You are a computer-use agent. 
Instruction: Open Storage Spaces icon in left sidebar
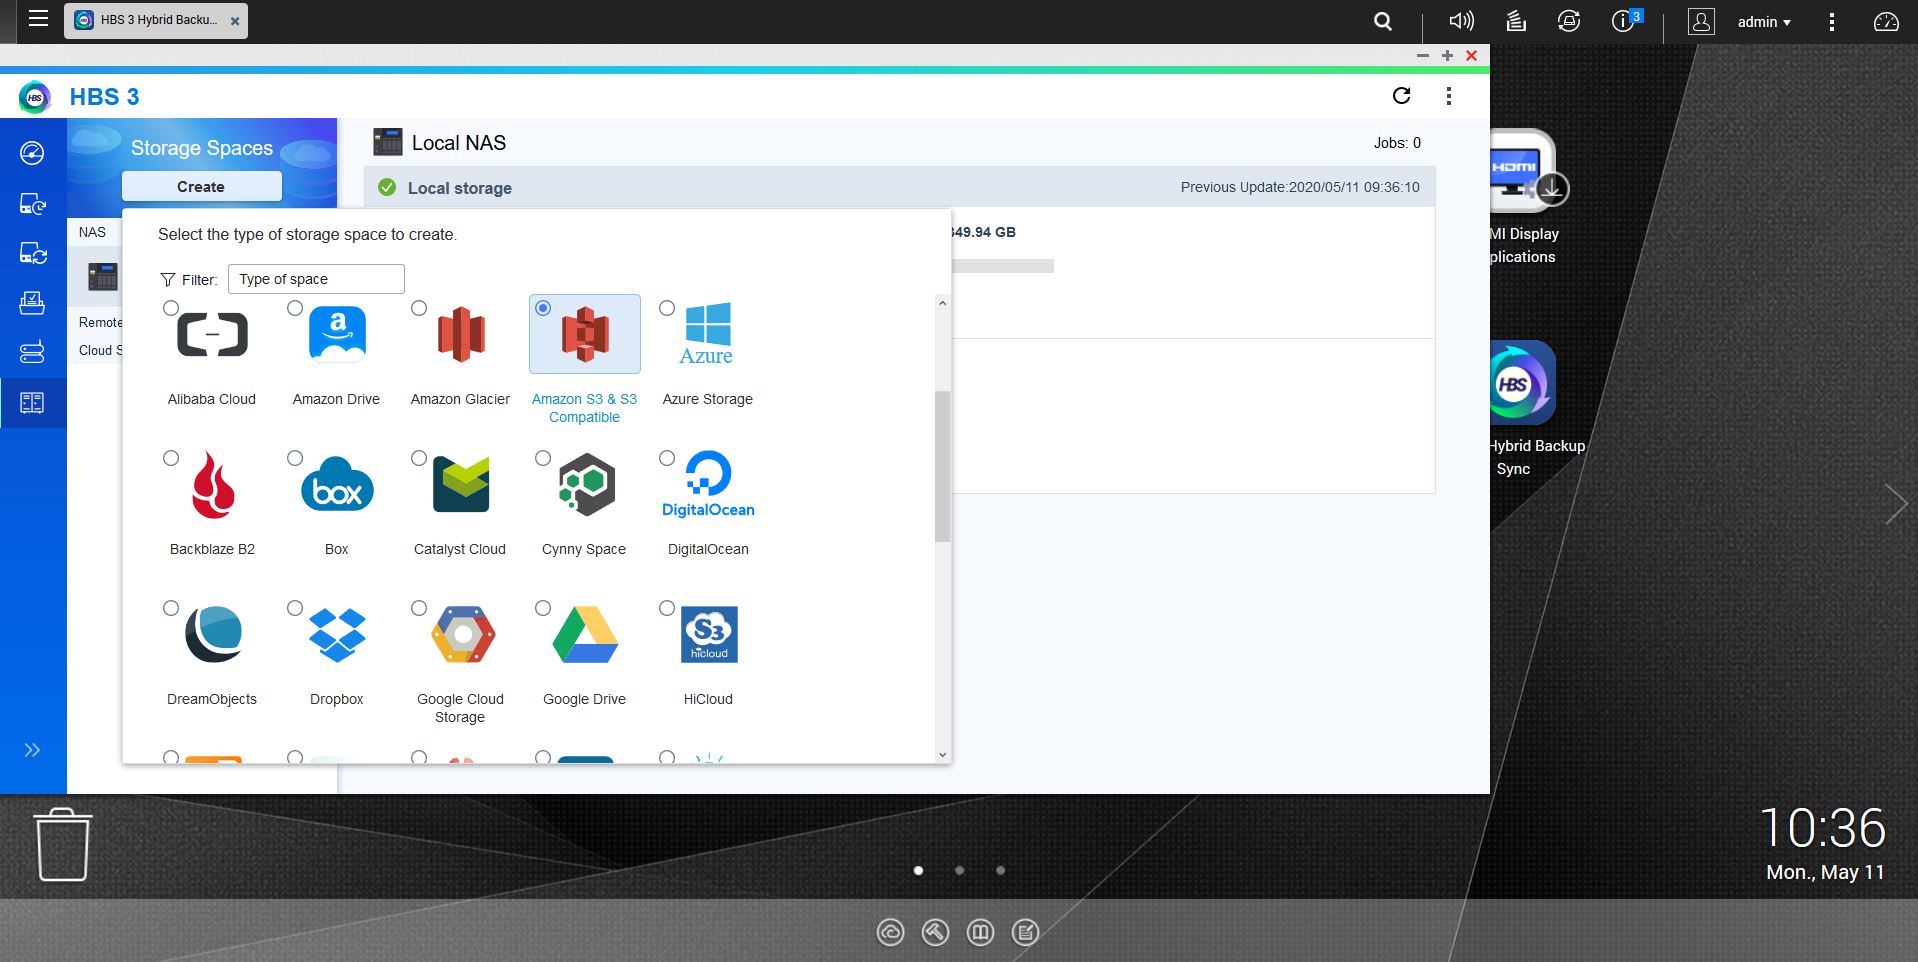pos(32,402)
